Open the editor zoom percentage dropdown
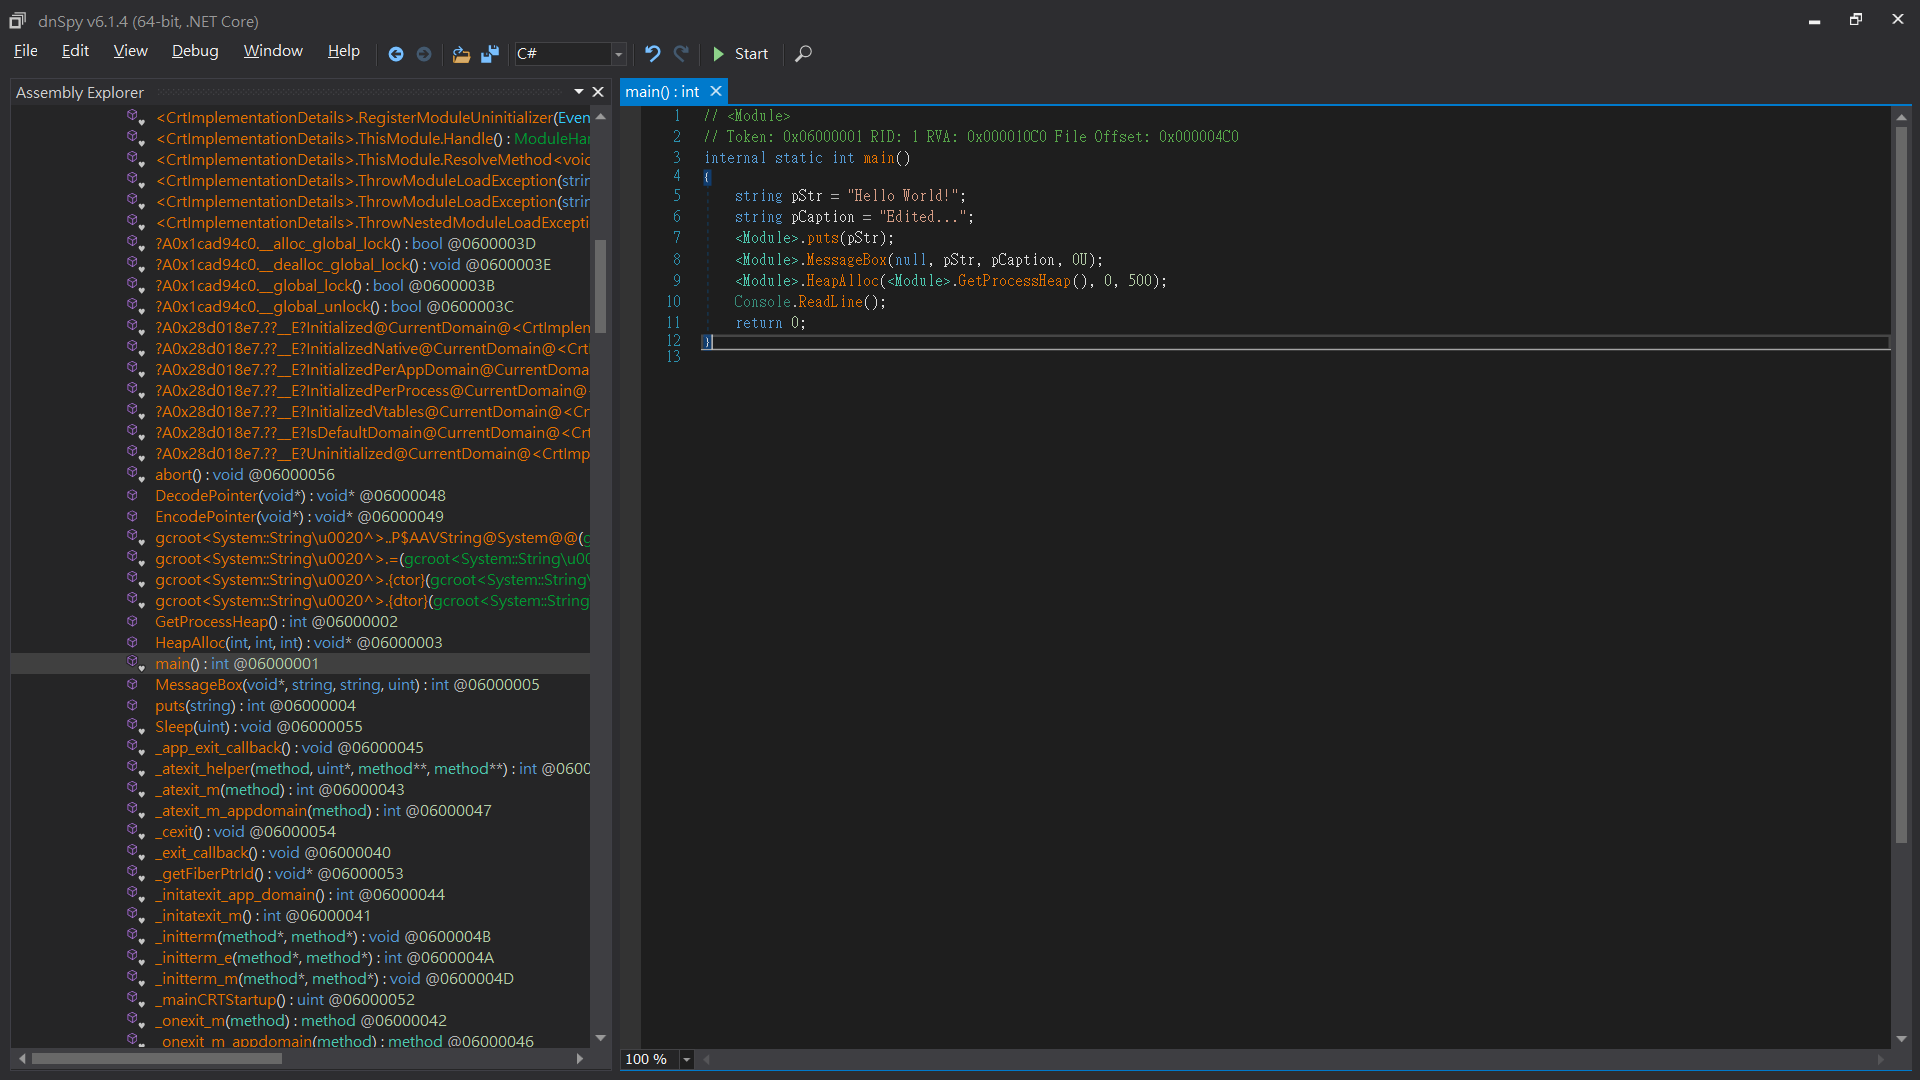1920x1080 pixels. pyautogui.click(x=686, y=1059)
